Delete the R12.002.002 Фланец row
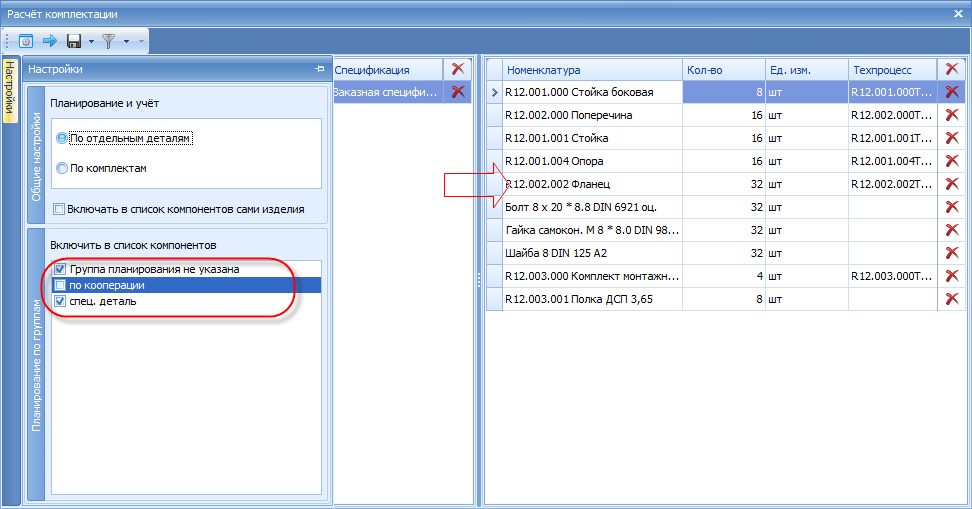972x509 pixels. 952,184
